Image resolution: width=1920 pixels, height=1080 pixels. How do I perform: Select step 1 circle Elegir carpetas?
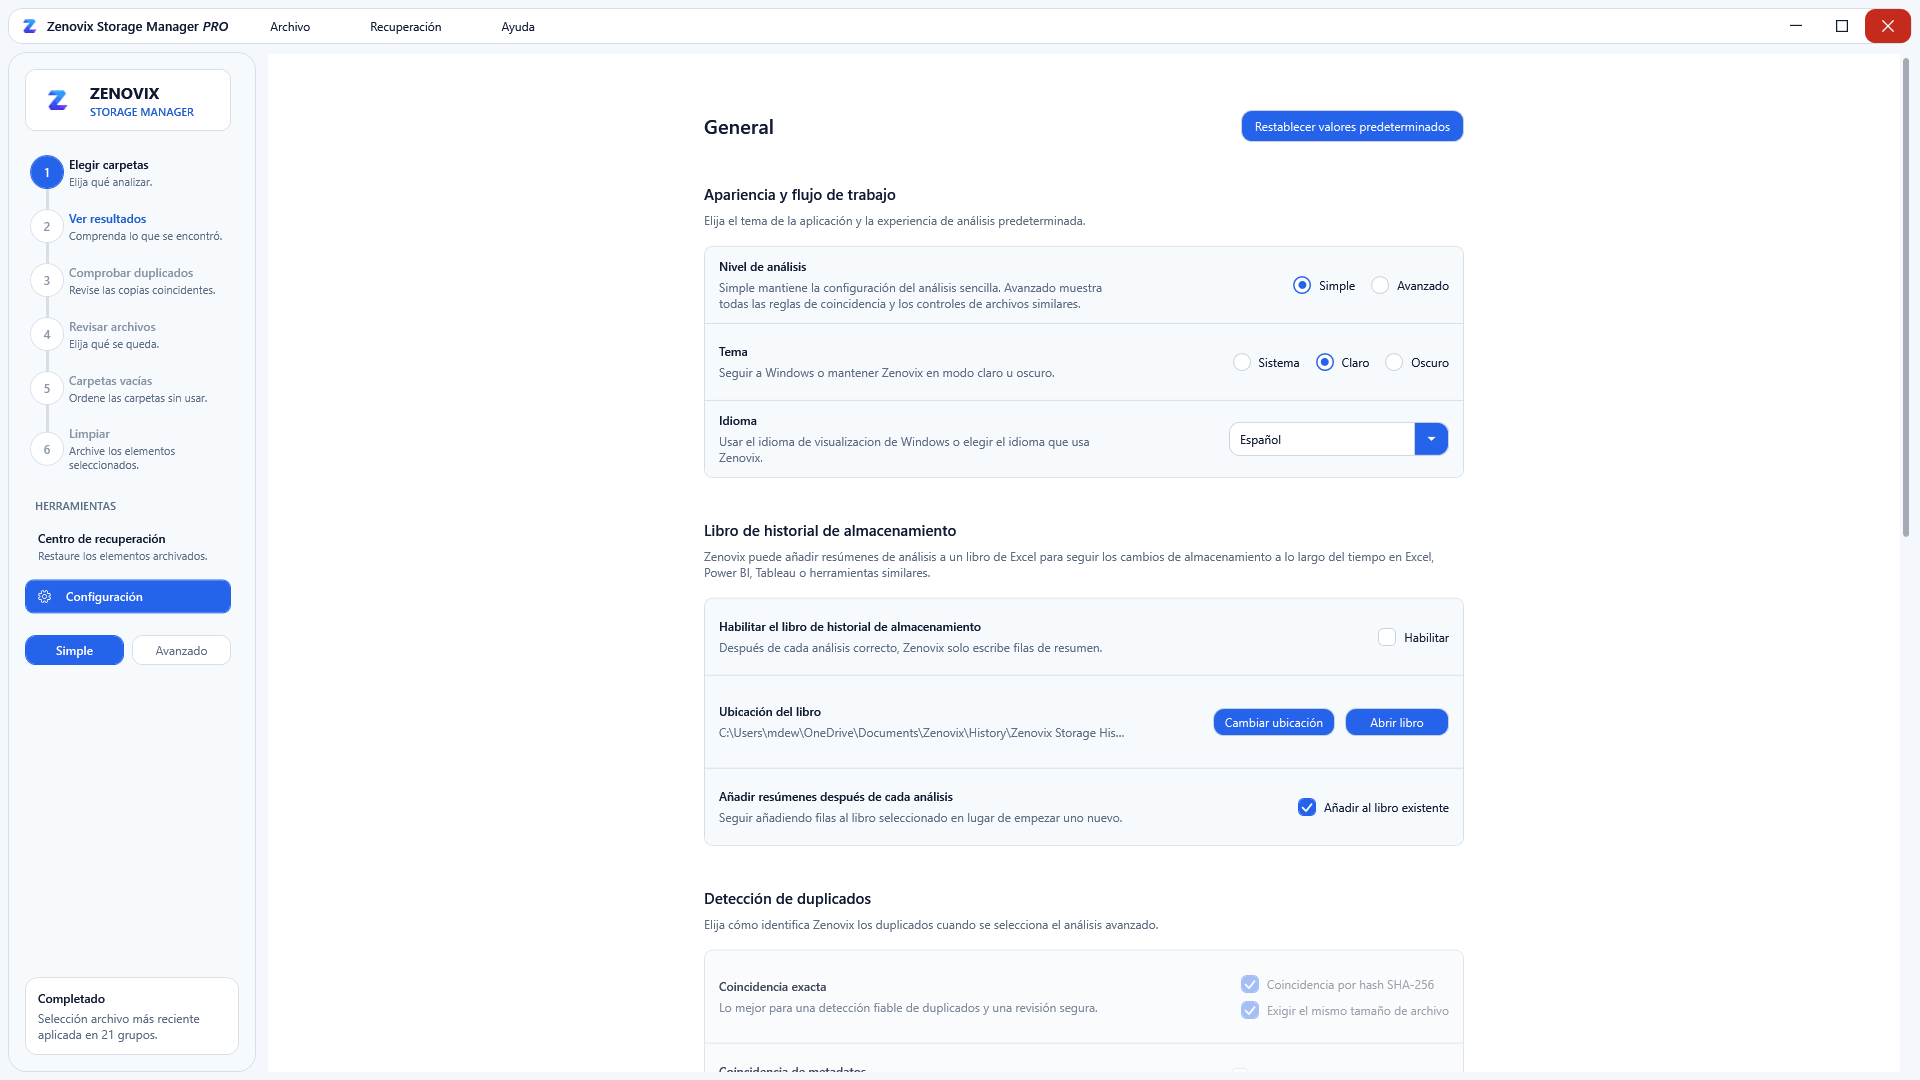click(x=47, y=173)
